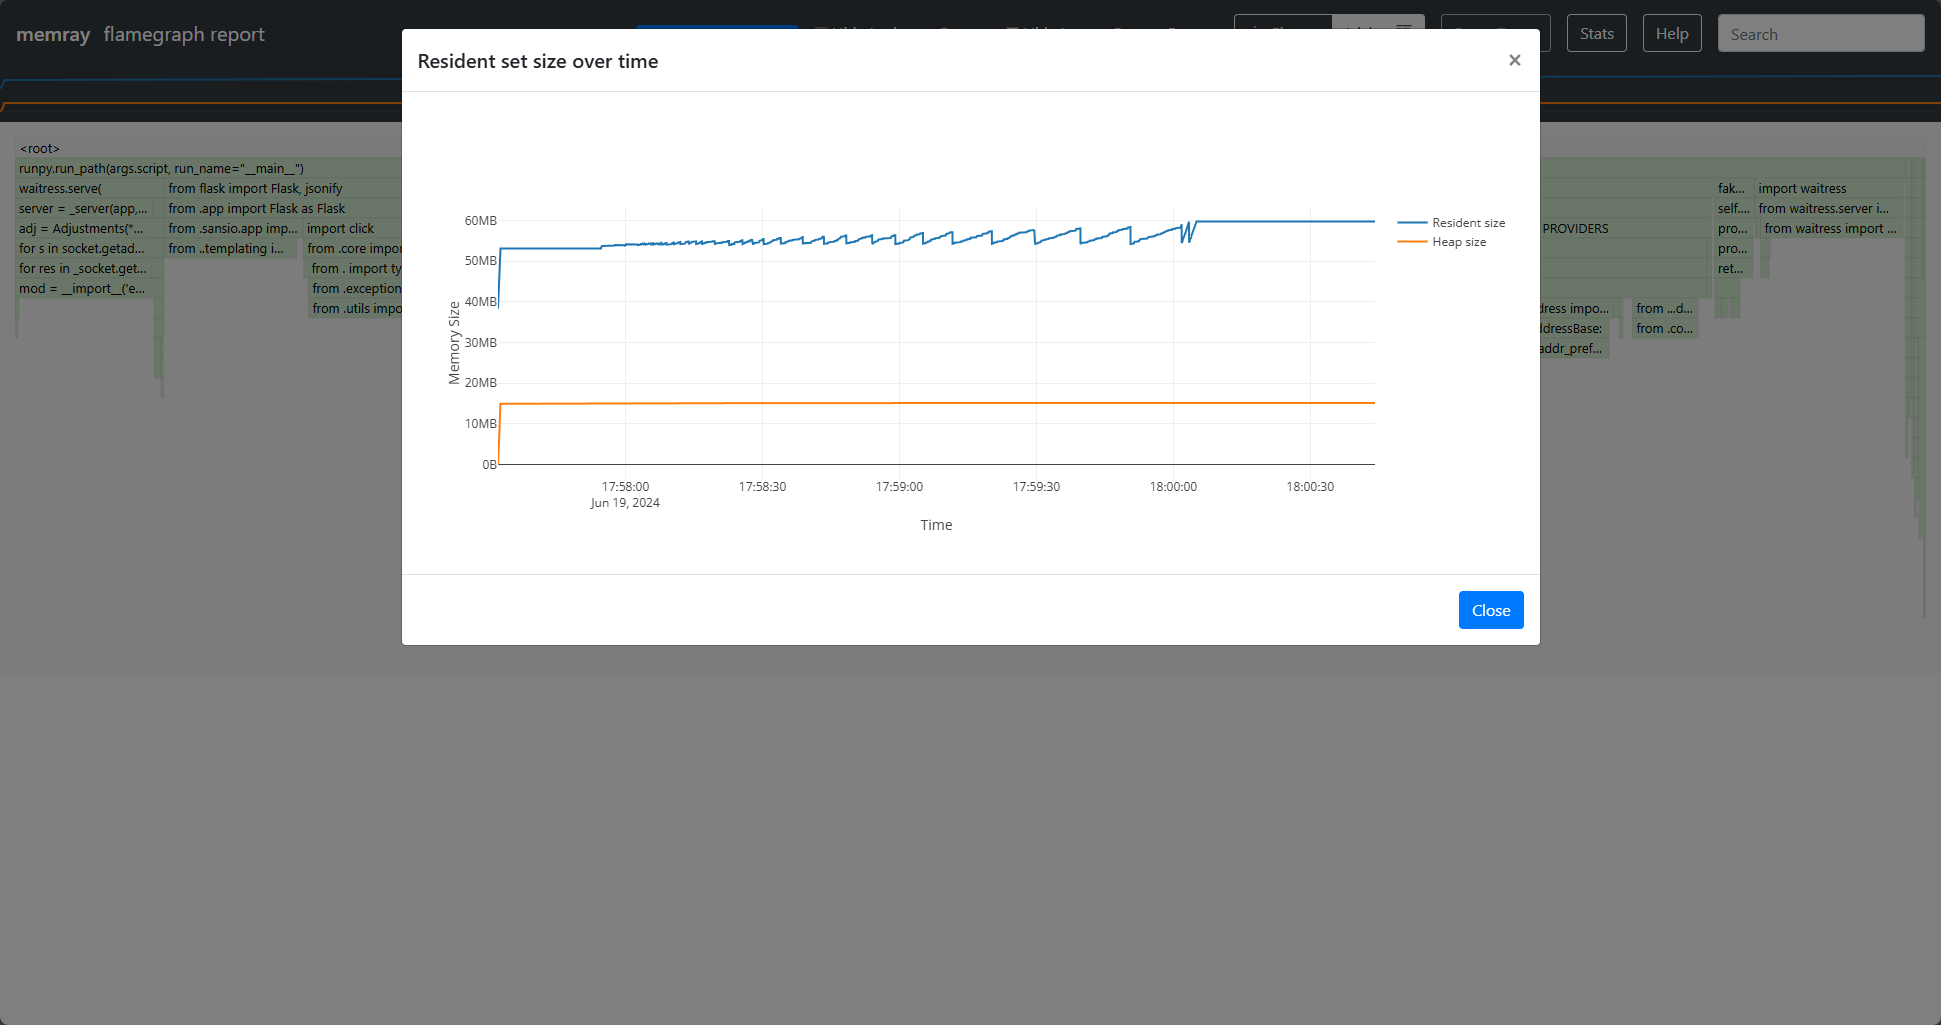1941x1025 pixels.
Task: Select the from waitress.server frame
Action: [1830, 209]
